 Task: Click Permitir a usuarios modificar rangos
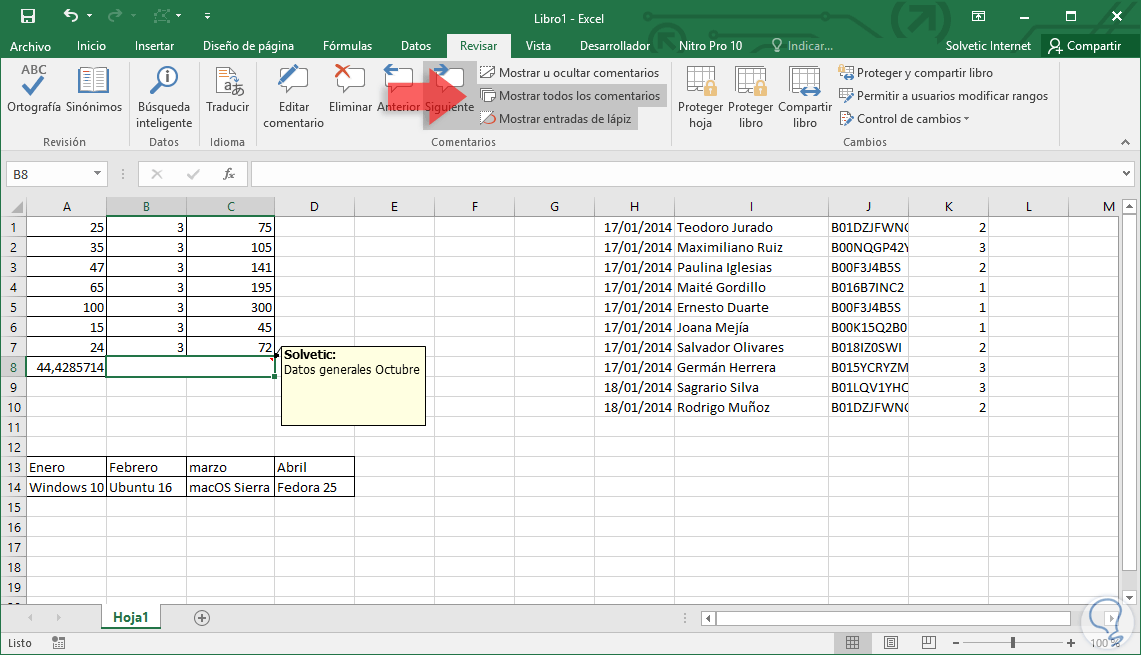coord(943,95)
